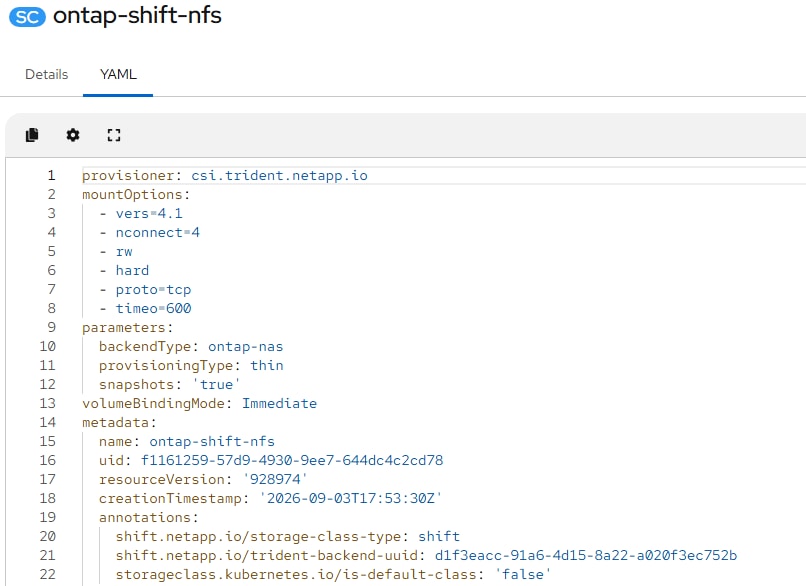Click the SC resource badge
Image resolution: width=806 pixels, height=586 pixels.
(27, 16)
